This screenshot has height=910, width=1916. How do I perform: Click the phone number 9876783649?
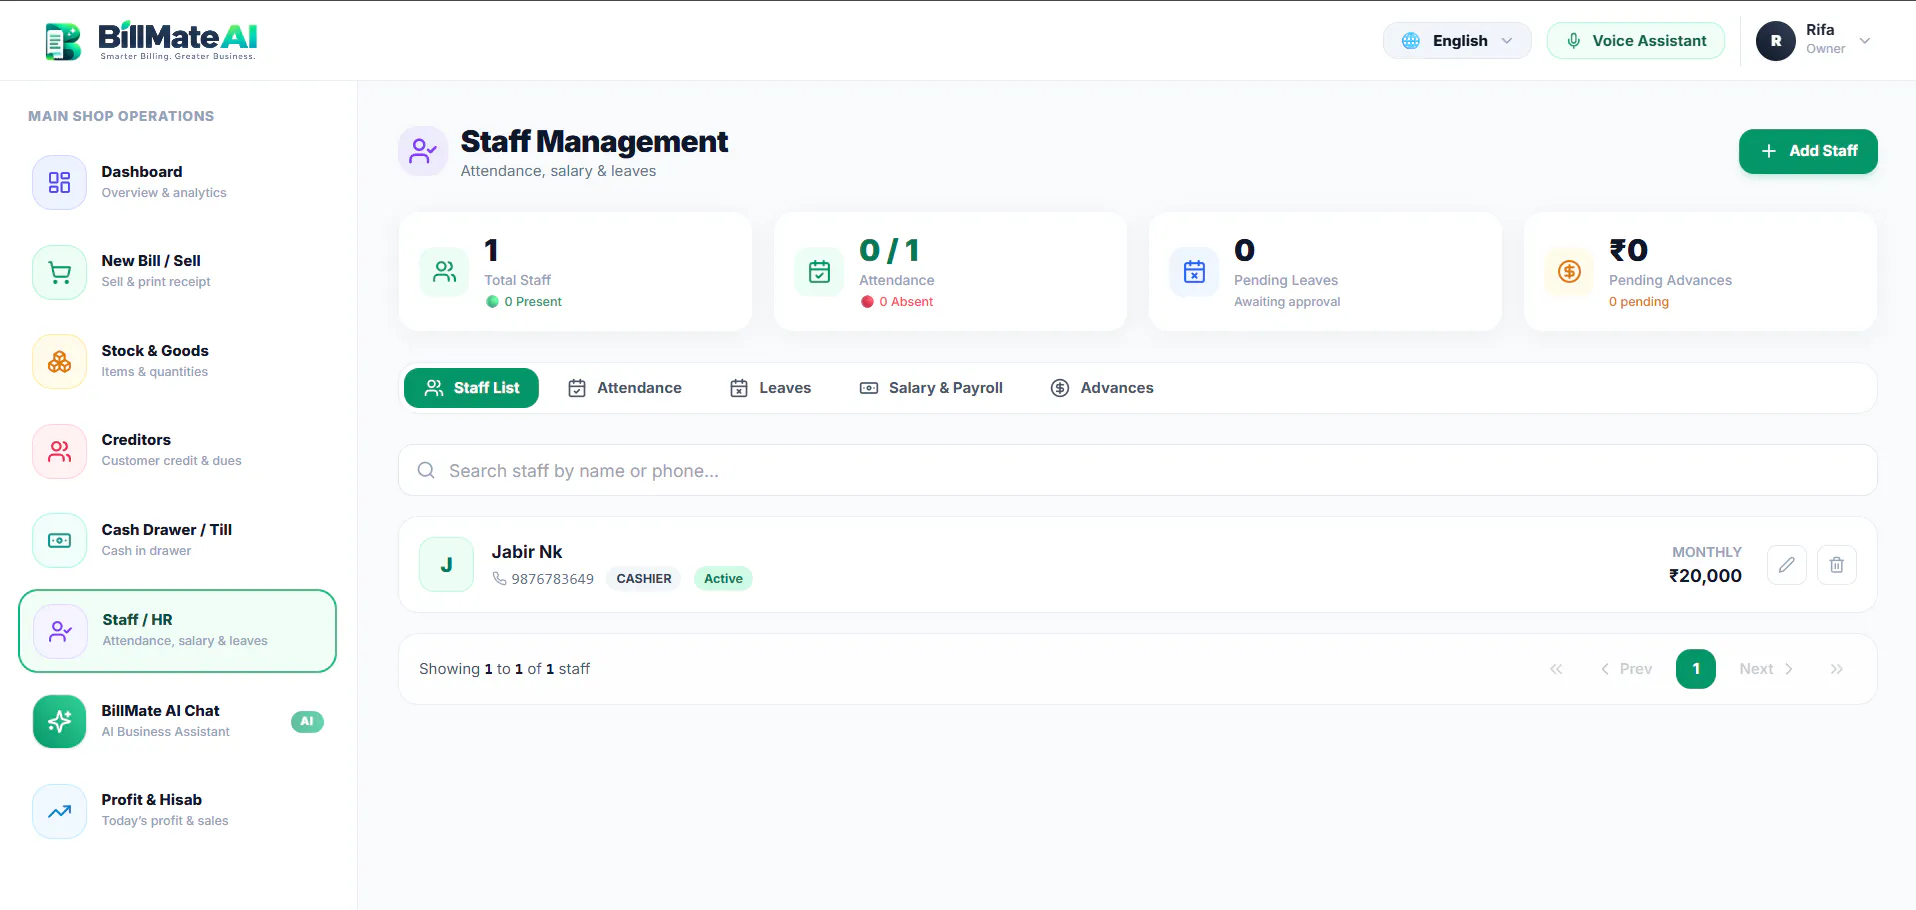552,579
